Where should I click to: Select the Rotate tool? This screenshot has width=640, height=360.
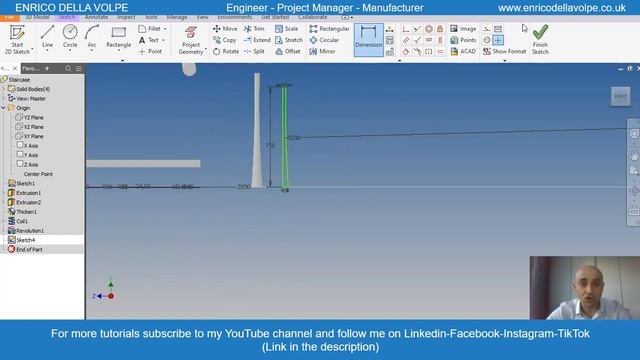[x=226, y=51]
